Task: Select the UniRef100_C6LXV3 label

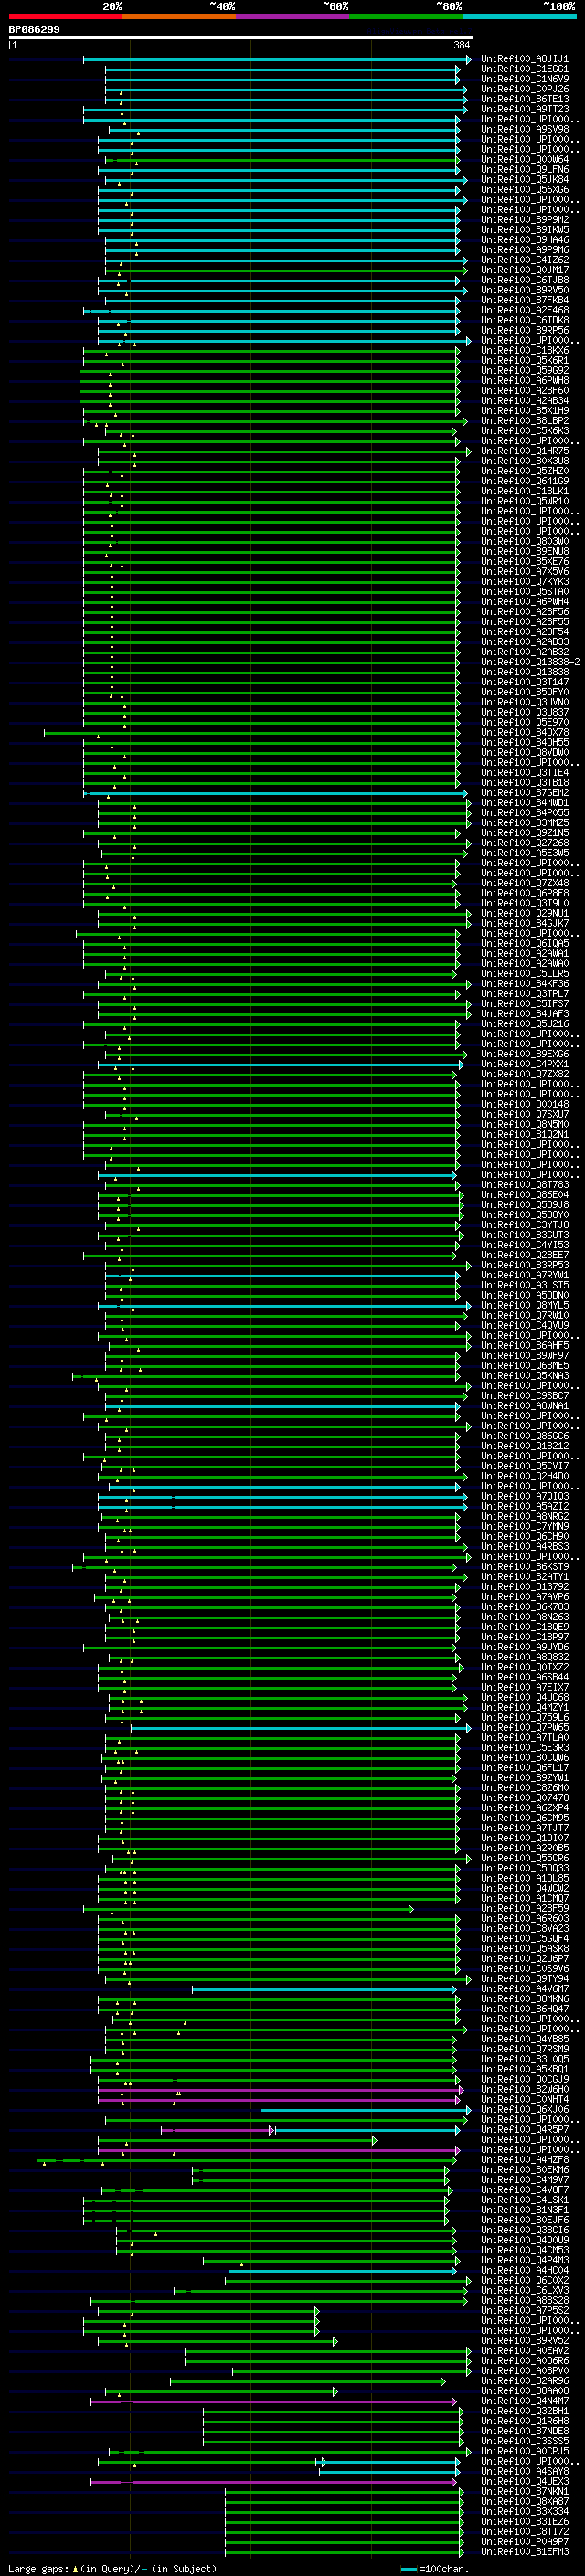Action: (x=525, y=2290)
